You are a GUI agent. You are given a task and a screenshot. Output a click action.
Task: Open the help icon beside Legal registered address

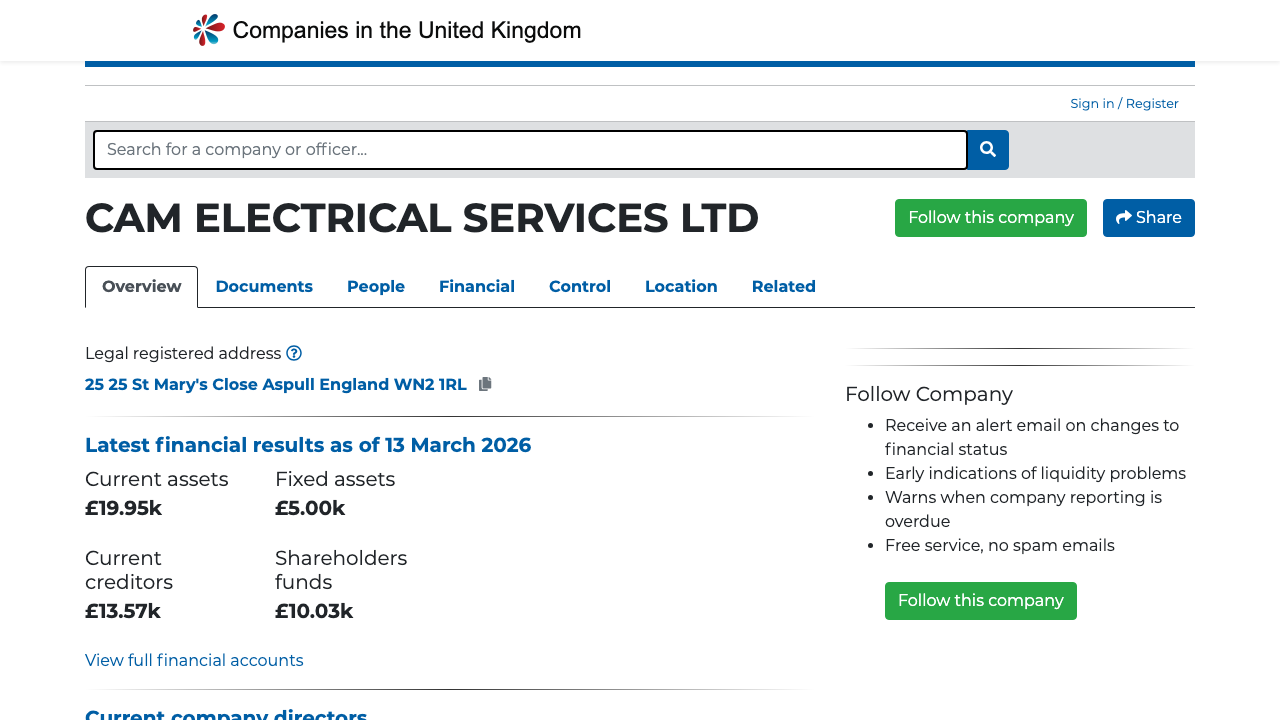[x=294, y=353]
